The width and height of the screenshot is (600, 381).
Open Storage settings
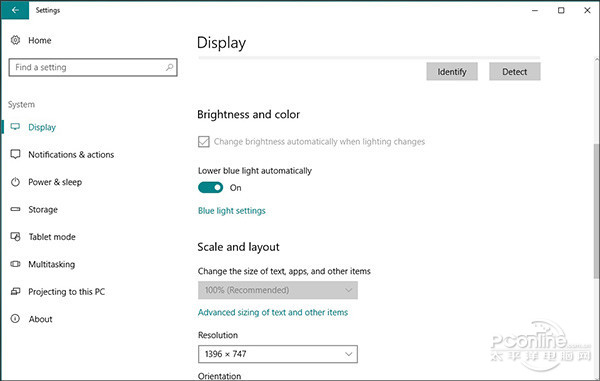(x=43, y=210)
